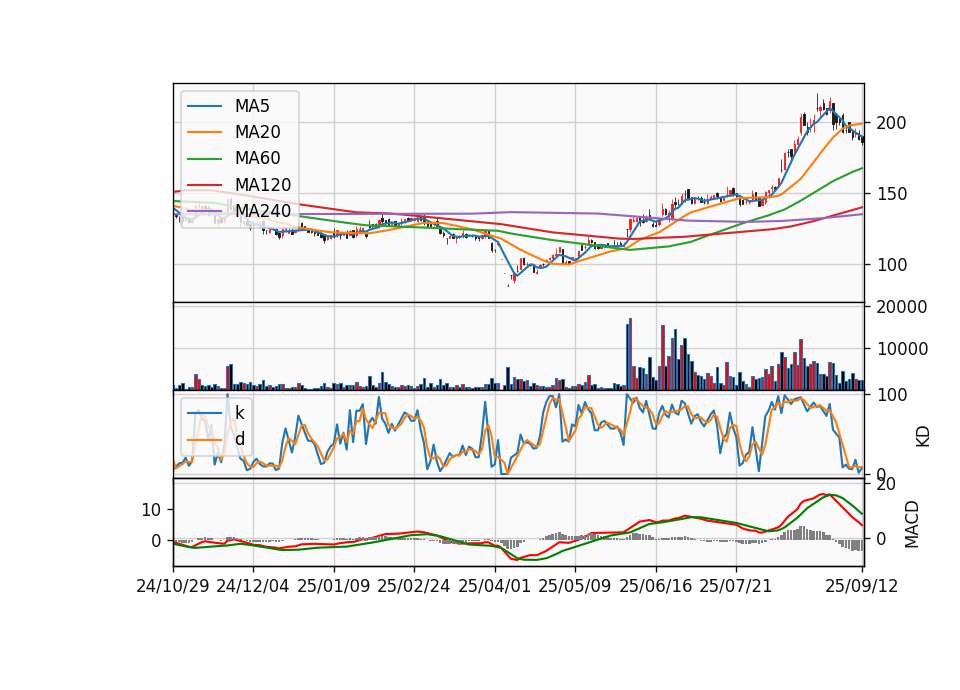The image size is (960, 690).
Task: Click the MA240 legend label
Action: tap(263, 211)
